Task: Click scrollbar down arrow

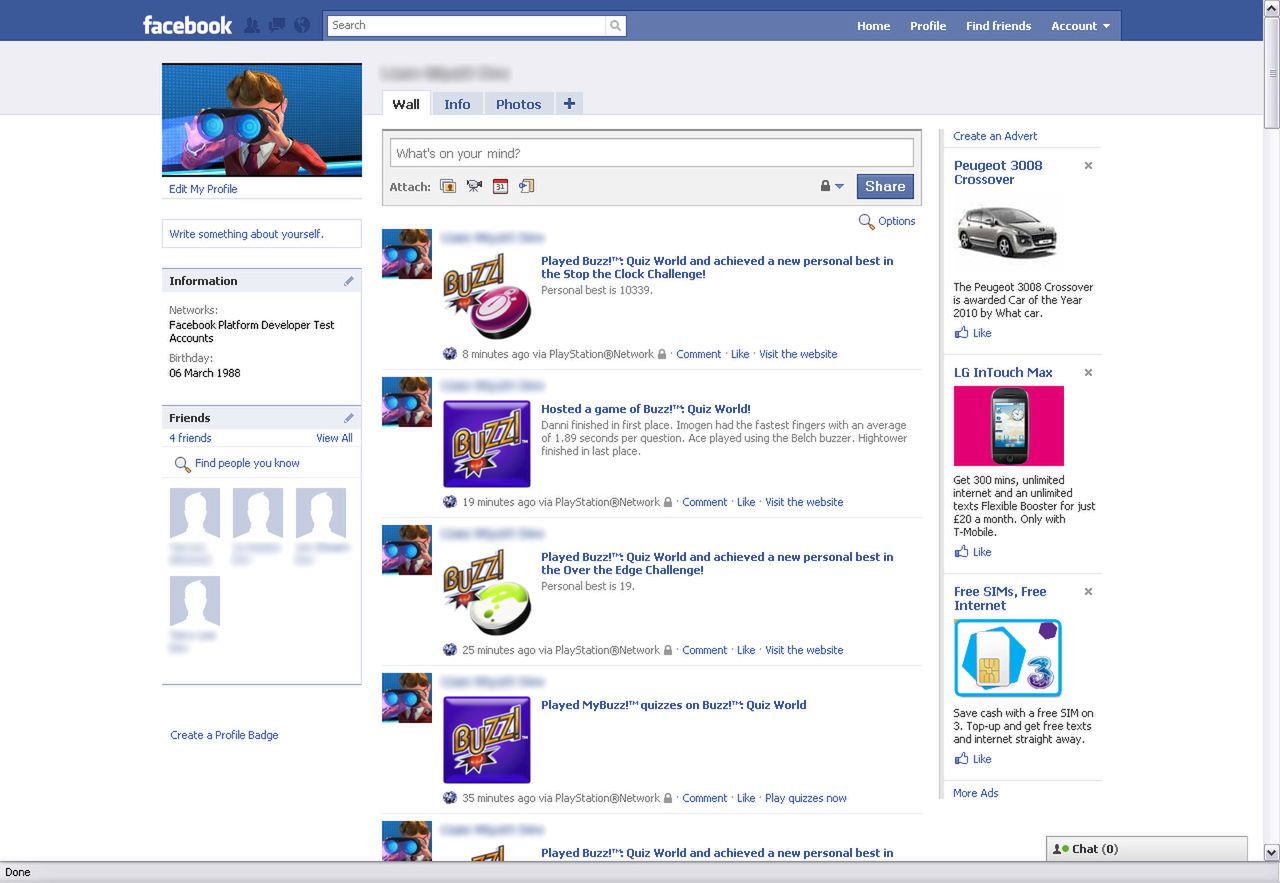Action: coord(1271,853)
